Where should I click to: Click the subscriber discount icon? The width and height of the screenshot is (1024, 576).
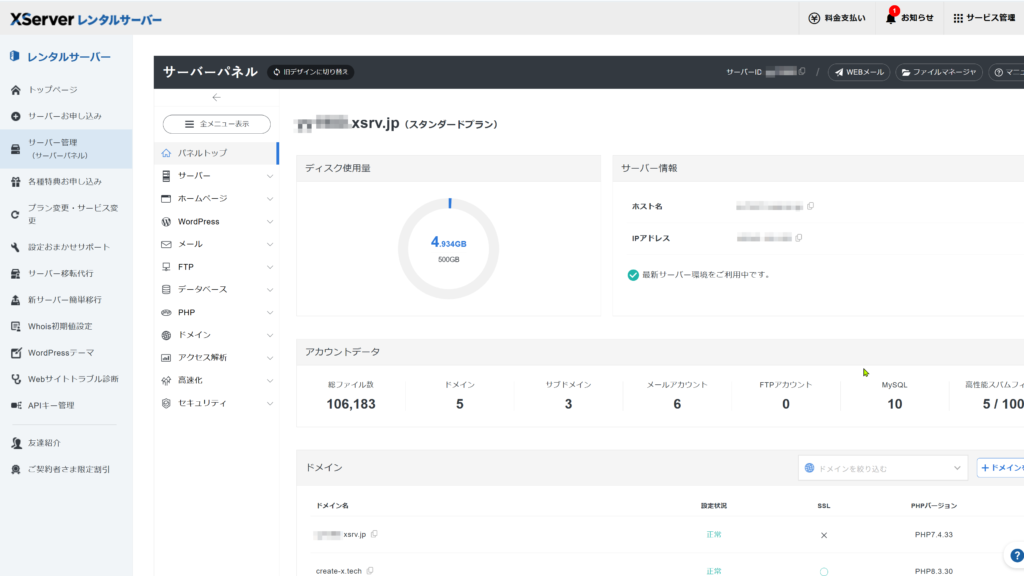coord(16,470)
